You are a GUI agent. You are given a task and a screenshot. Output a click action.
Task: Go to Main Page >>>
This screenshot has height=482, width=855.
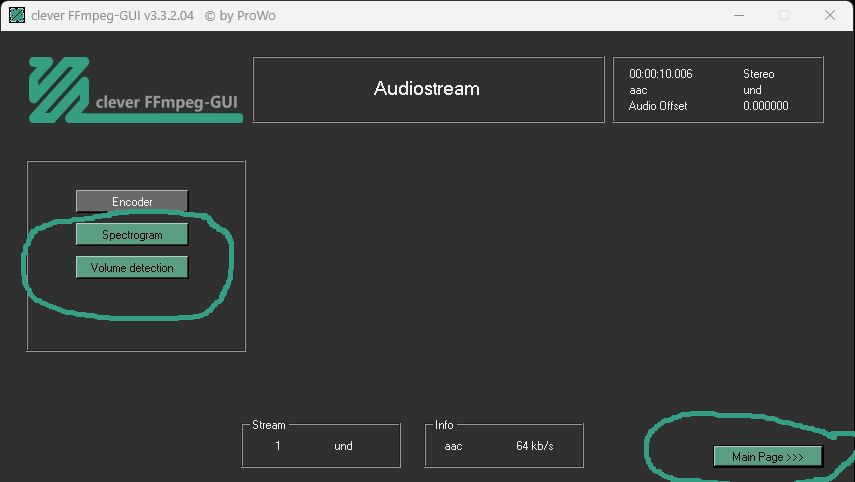(x=768, y=457)
